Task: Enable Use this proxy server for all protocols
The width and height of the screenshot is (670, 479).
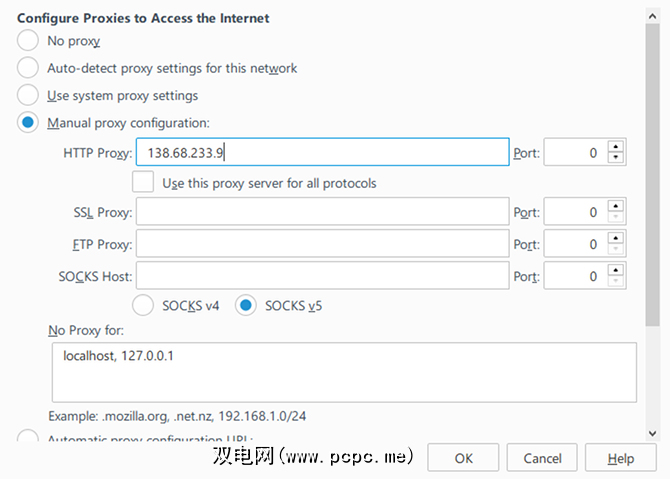Action: 144,182
